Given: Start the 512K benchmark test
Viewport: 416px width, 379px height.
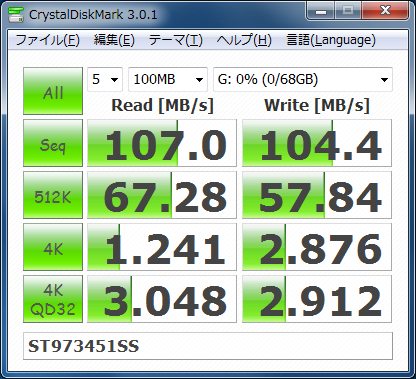Looking at the screenshot, I should tap(53, 195).
